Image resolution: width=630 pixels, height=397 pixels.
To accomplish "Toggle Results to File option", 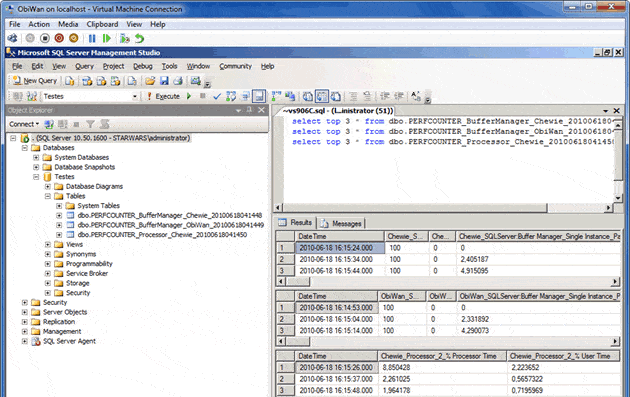I will pos(336,96).
